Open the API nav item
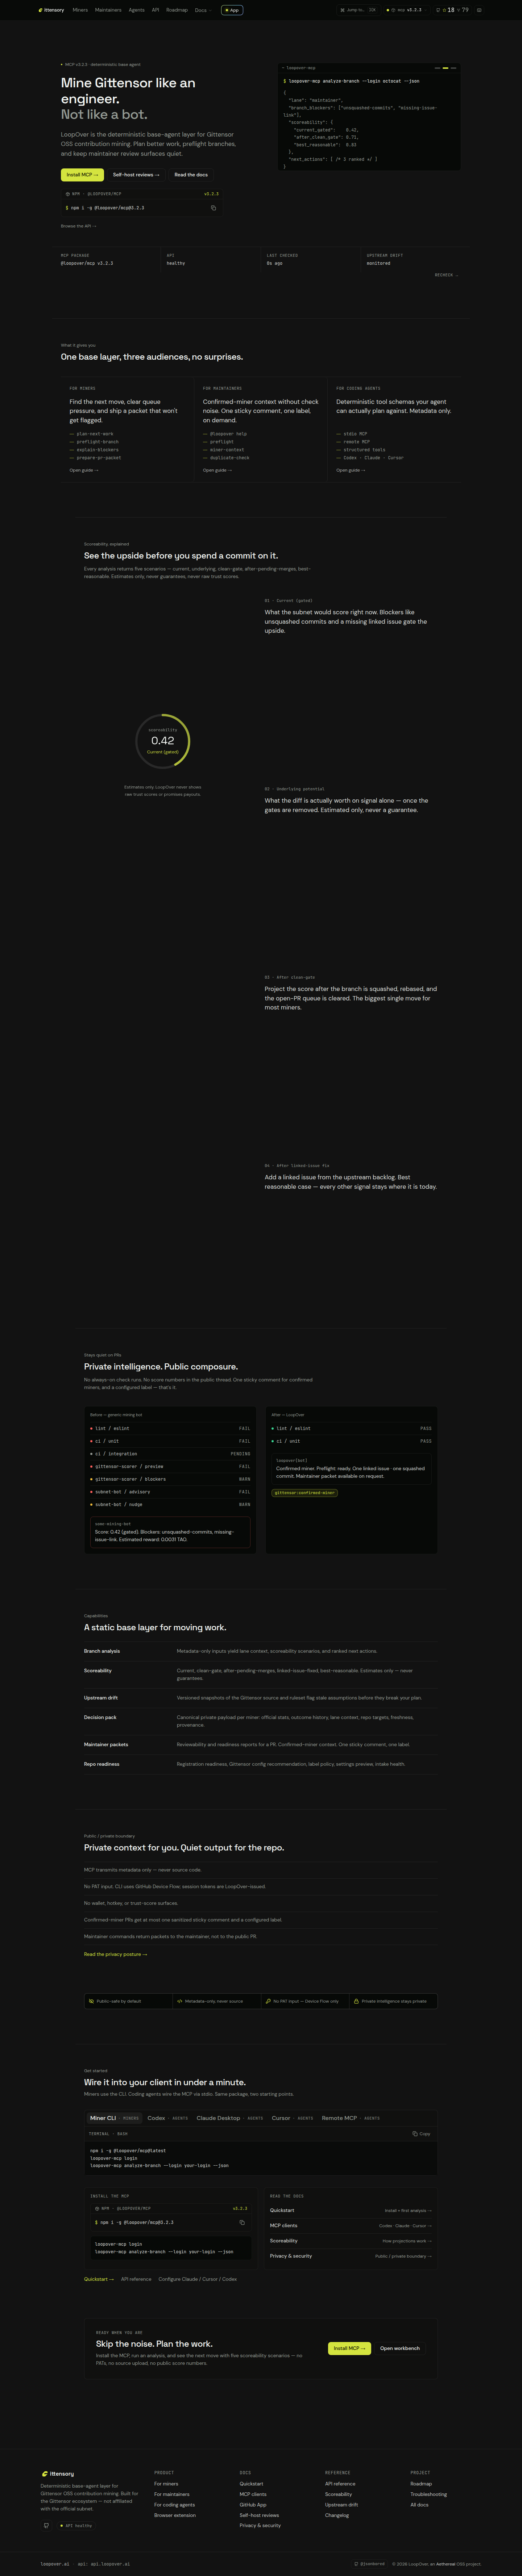Image resolution: width=522 pixels, height=2576 pixels. [x=155, y=10]
